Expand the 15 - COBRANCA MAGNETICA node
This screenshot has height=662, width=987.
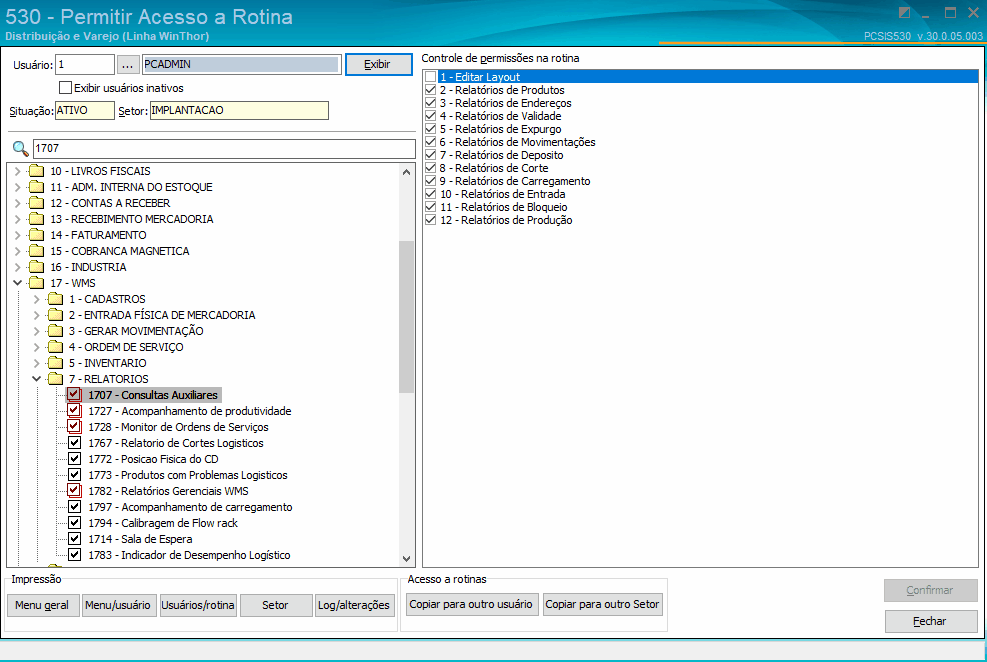pyautogui.click(x=18, y=250)
